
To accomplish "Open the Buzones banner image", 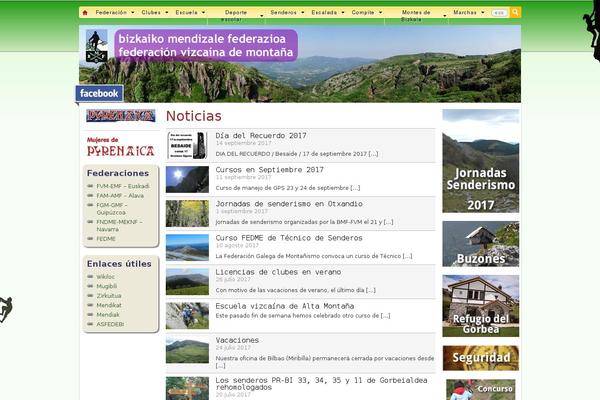I will click(x=481, y=244).
